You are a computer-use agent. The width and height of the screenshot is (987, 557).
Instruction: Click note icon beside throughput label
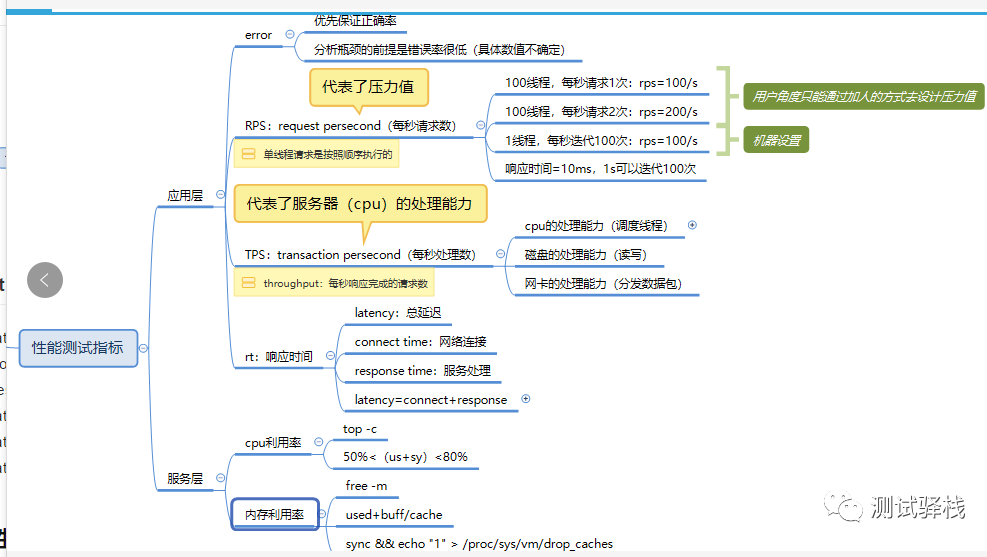point(249,283)
